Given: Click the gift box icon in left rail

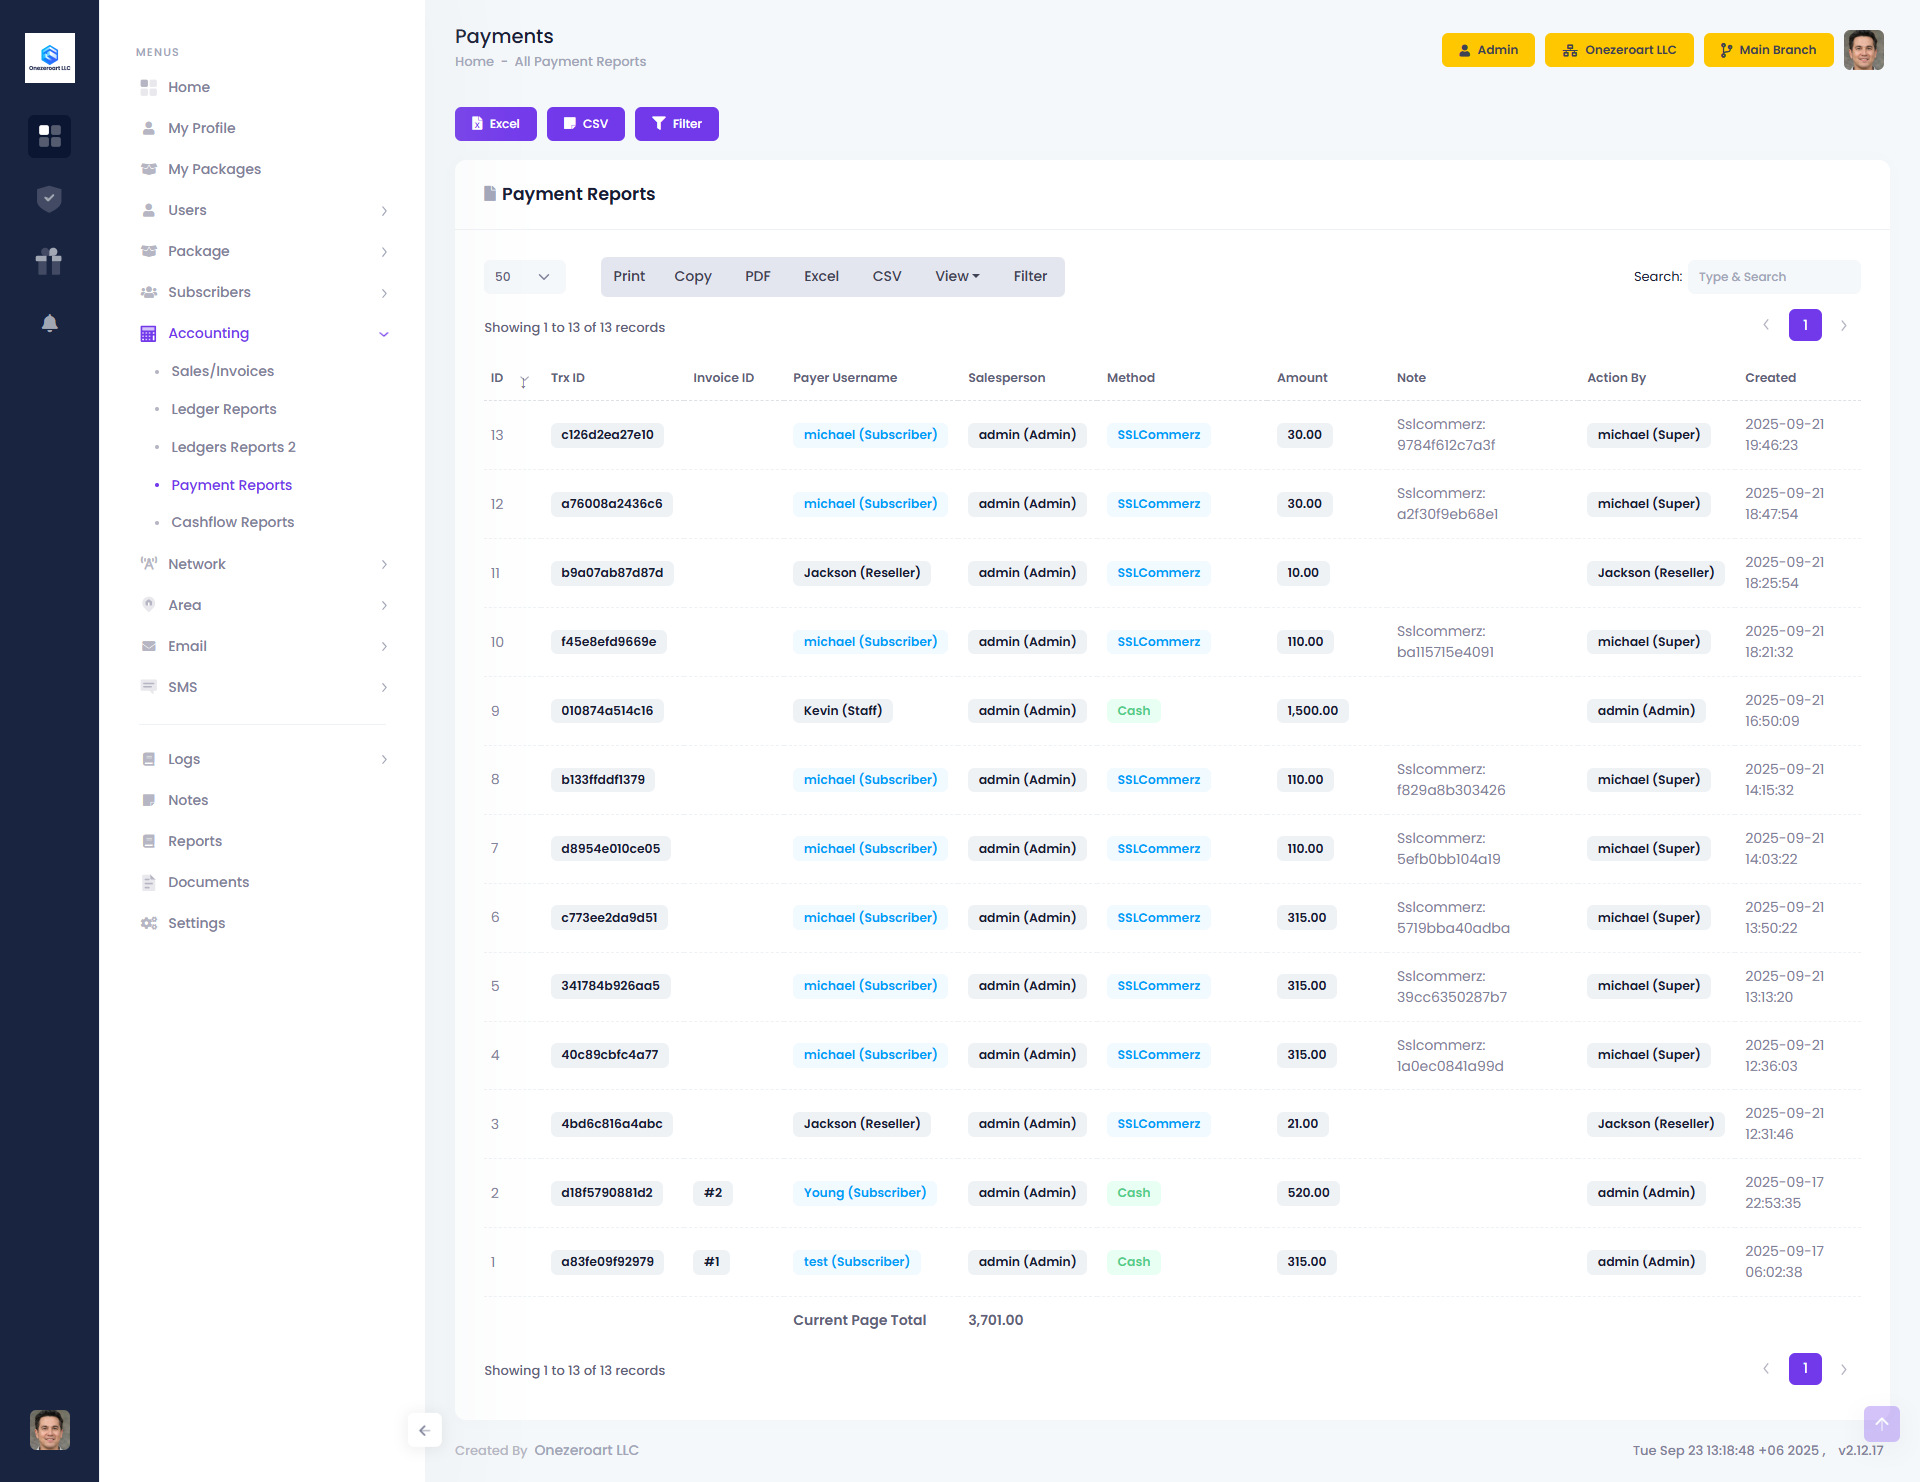Looking at the screenshot, I should tap(49, 261).
